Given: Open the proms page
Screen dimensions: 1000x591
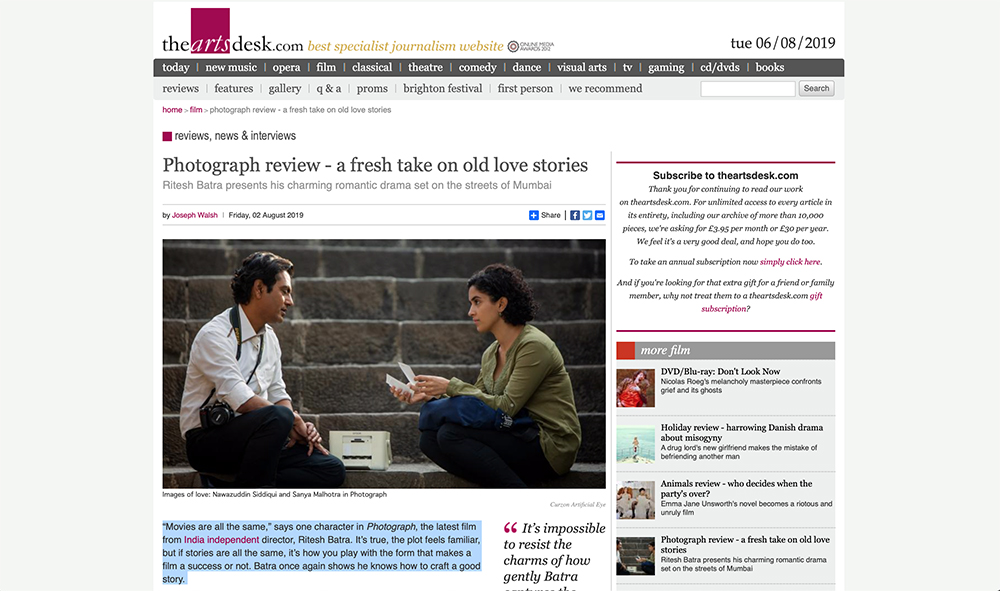Looking at the screenshot, I should pyautogui.click(x=372, y=89).
